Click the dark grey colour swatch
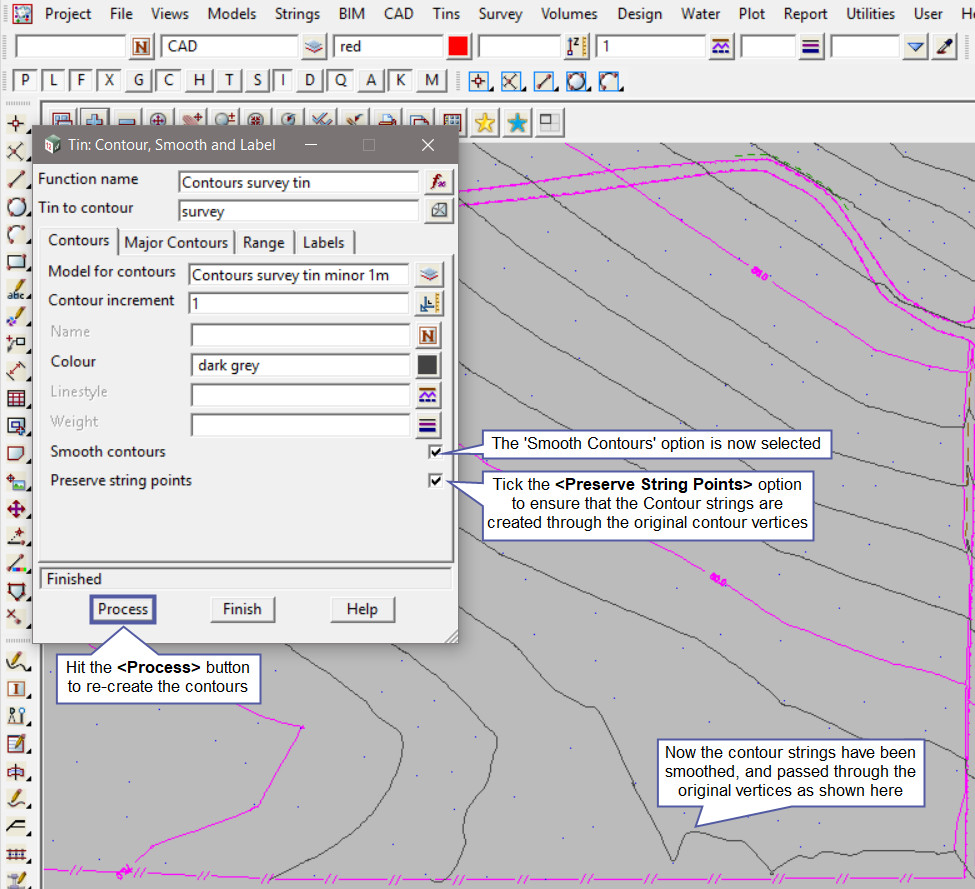Screen dimensions: 975x889 pos(428,365)
